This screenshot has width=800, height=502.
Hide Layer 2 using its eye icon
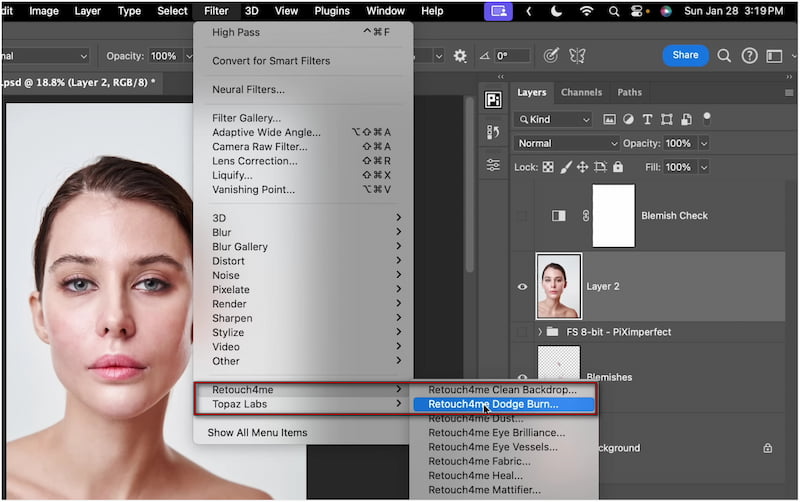(x=522, y=287)
